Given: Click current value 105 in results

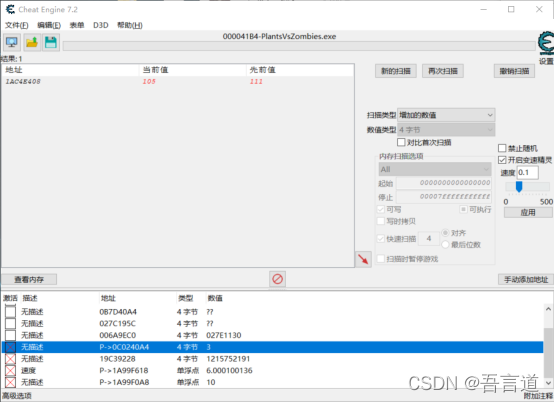Looking at the screenshot, I should (x=149, y=82).
